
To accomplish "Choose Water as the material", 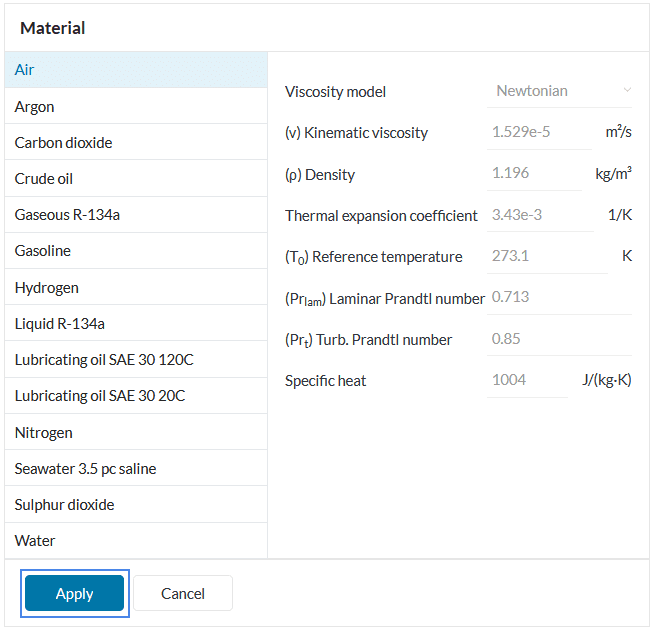I will 136,540.
